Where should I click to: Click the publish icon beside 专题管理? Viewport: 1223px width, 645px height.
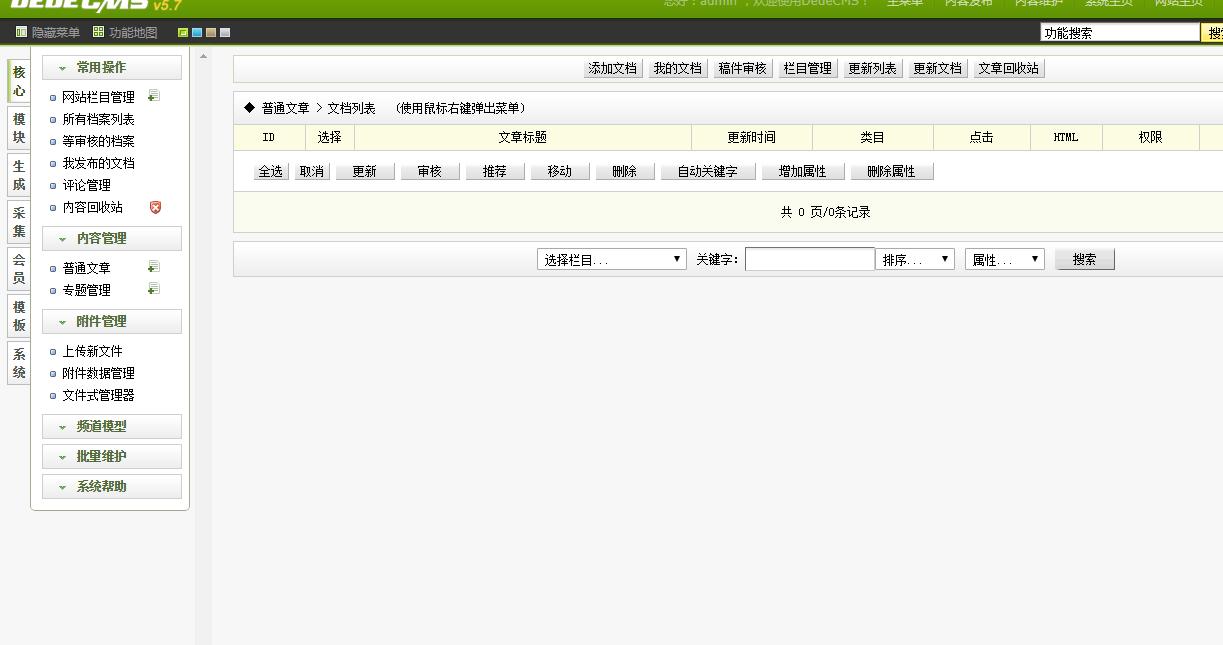click(152, 290)
